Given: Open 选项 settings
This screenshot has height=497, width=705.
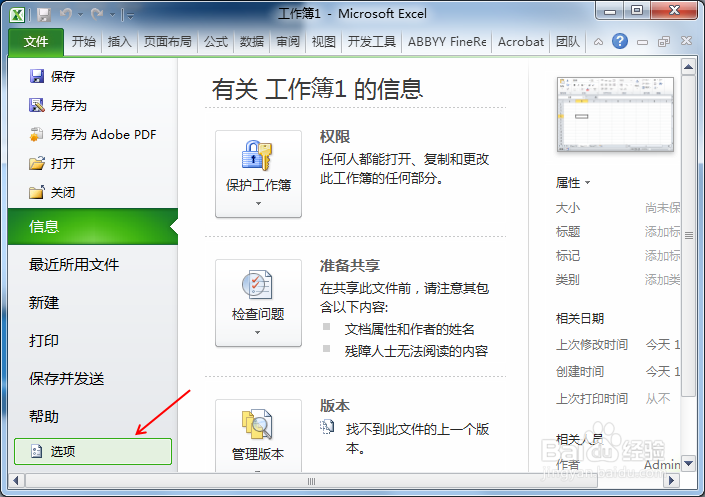Looking at the screenshot, I should click(x=93, y=451).
